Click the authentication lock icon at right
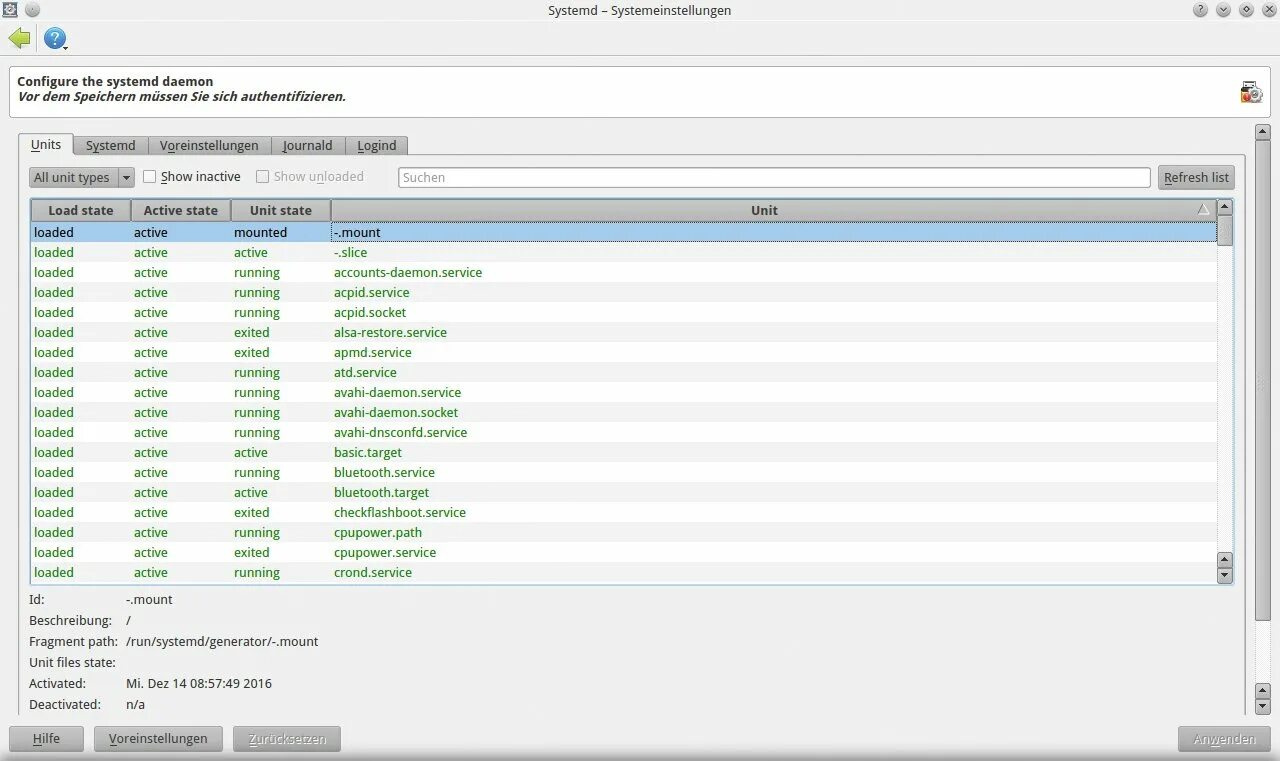The height and width of the screenshot is (761, 1280). tap(1251, 92)
